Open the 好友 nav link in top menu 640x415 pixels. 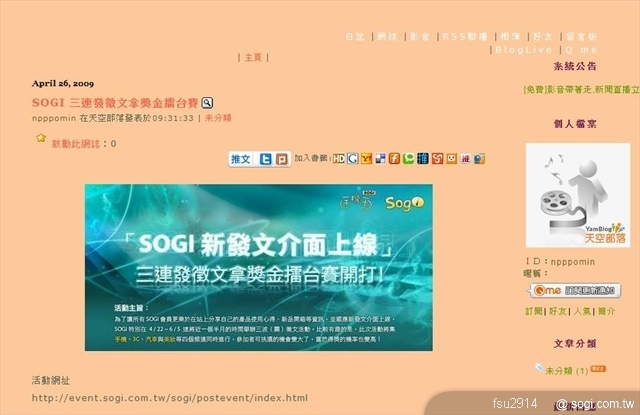pos(543,37)
